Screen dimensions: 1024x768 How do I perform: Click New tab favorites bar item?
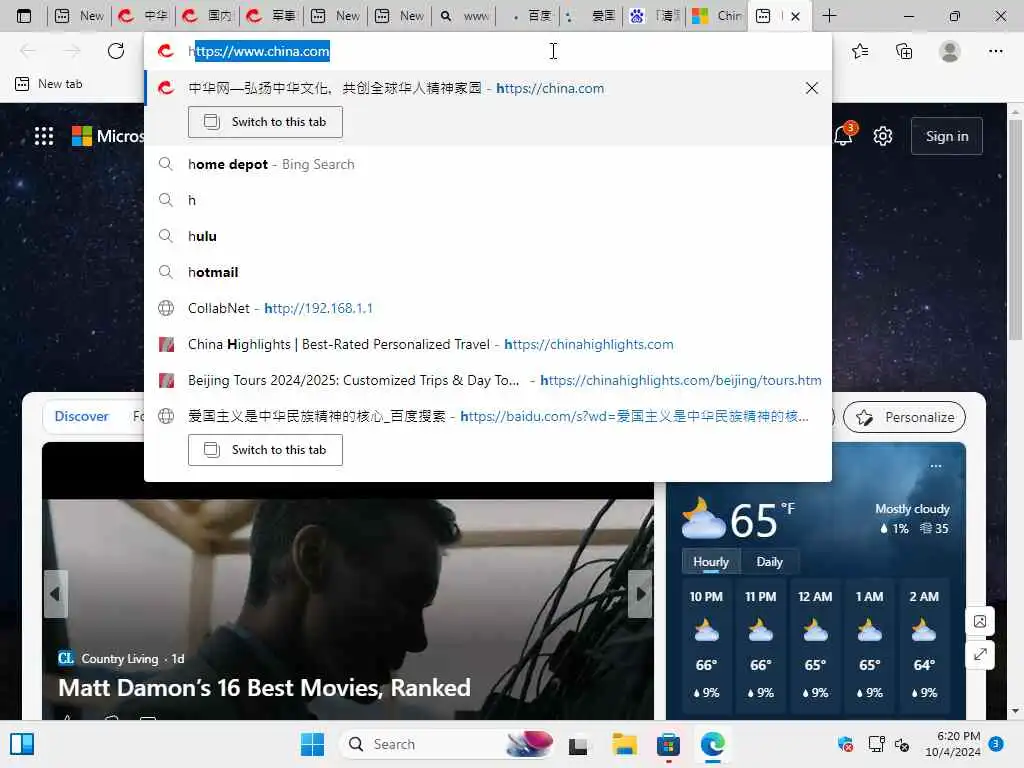[49, 84]
